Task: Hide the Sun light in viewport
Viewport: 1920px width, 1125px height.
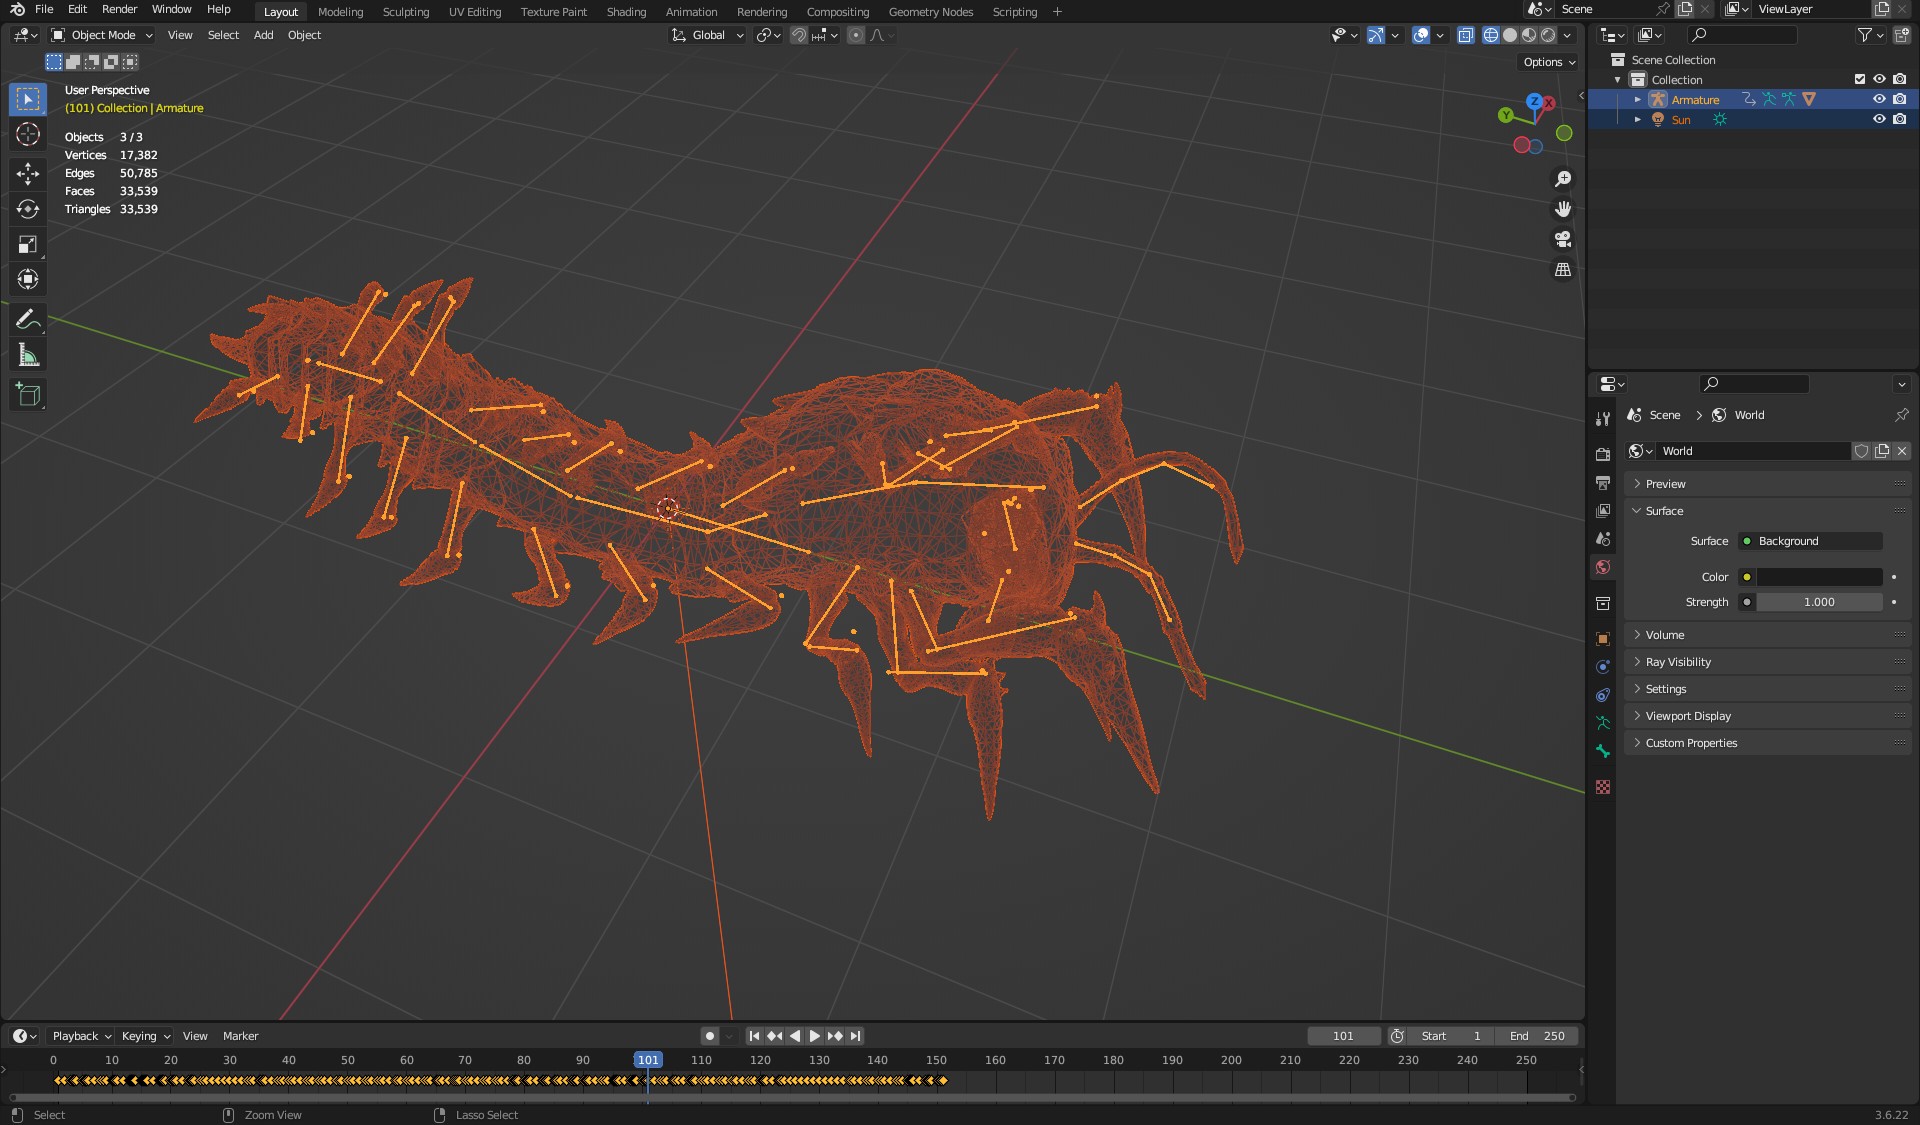Action: (1879, 119)
